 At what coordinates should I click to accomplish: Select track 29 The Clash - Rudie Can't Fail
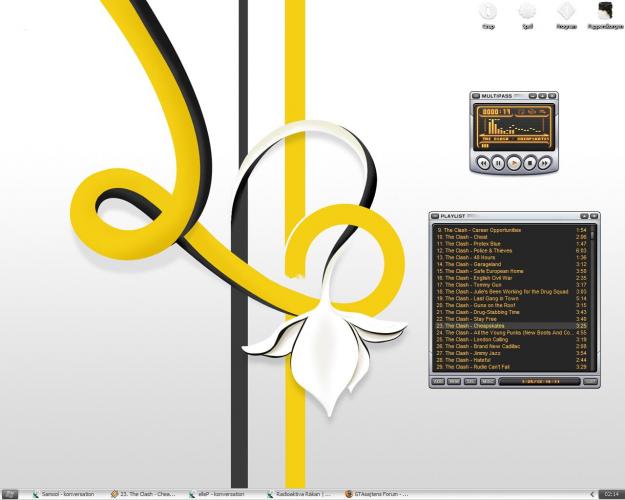(x=512, y=367)
